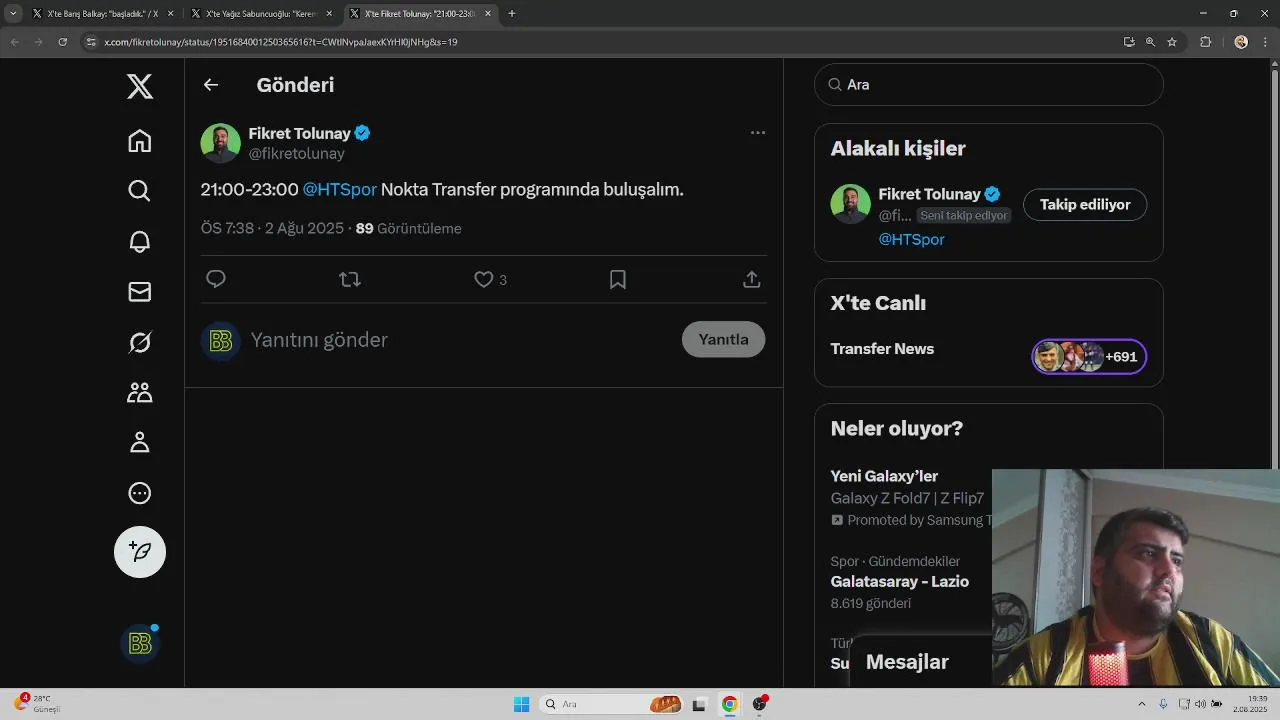Open Grok icon in sidebar
This screenshot has height=720, width=1280.
(140, 342)
